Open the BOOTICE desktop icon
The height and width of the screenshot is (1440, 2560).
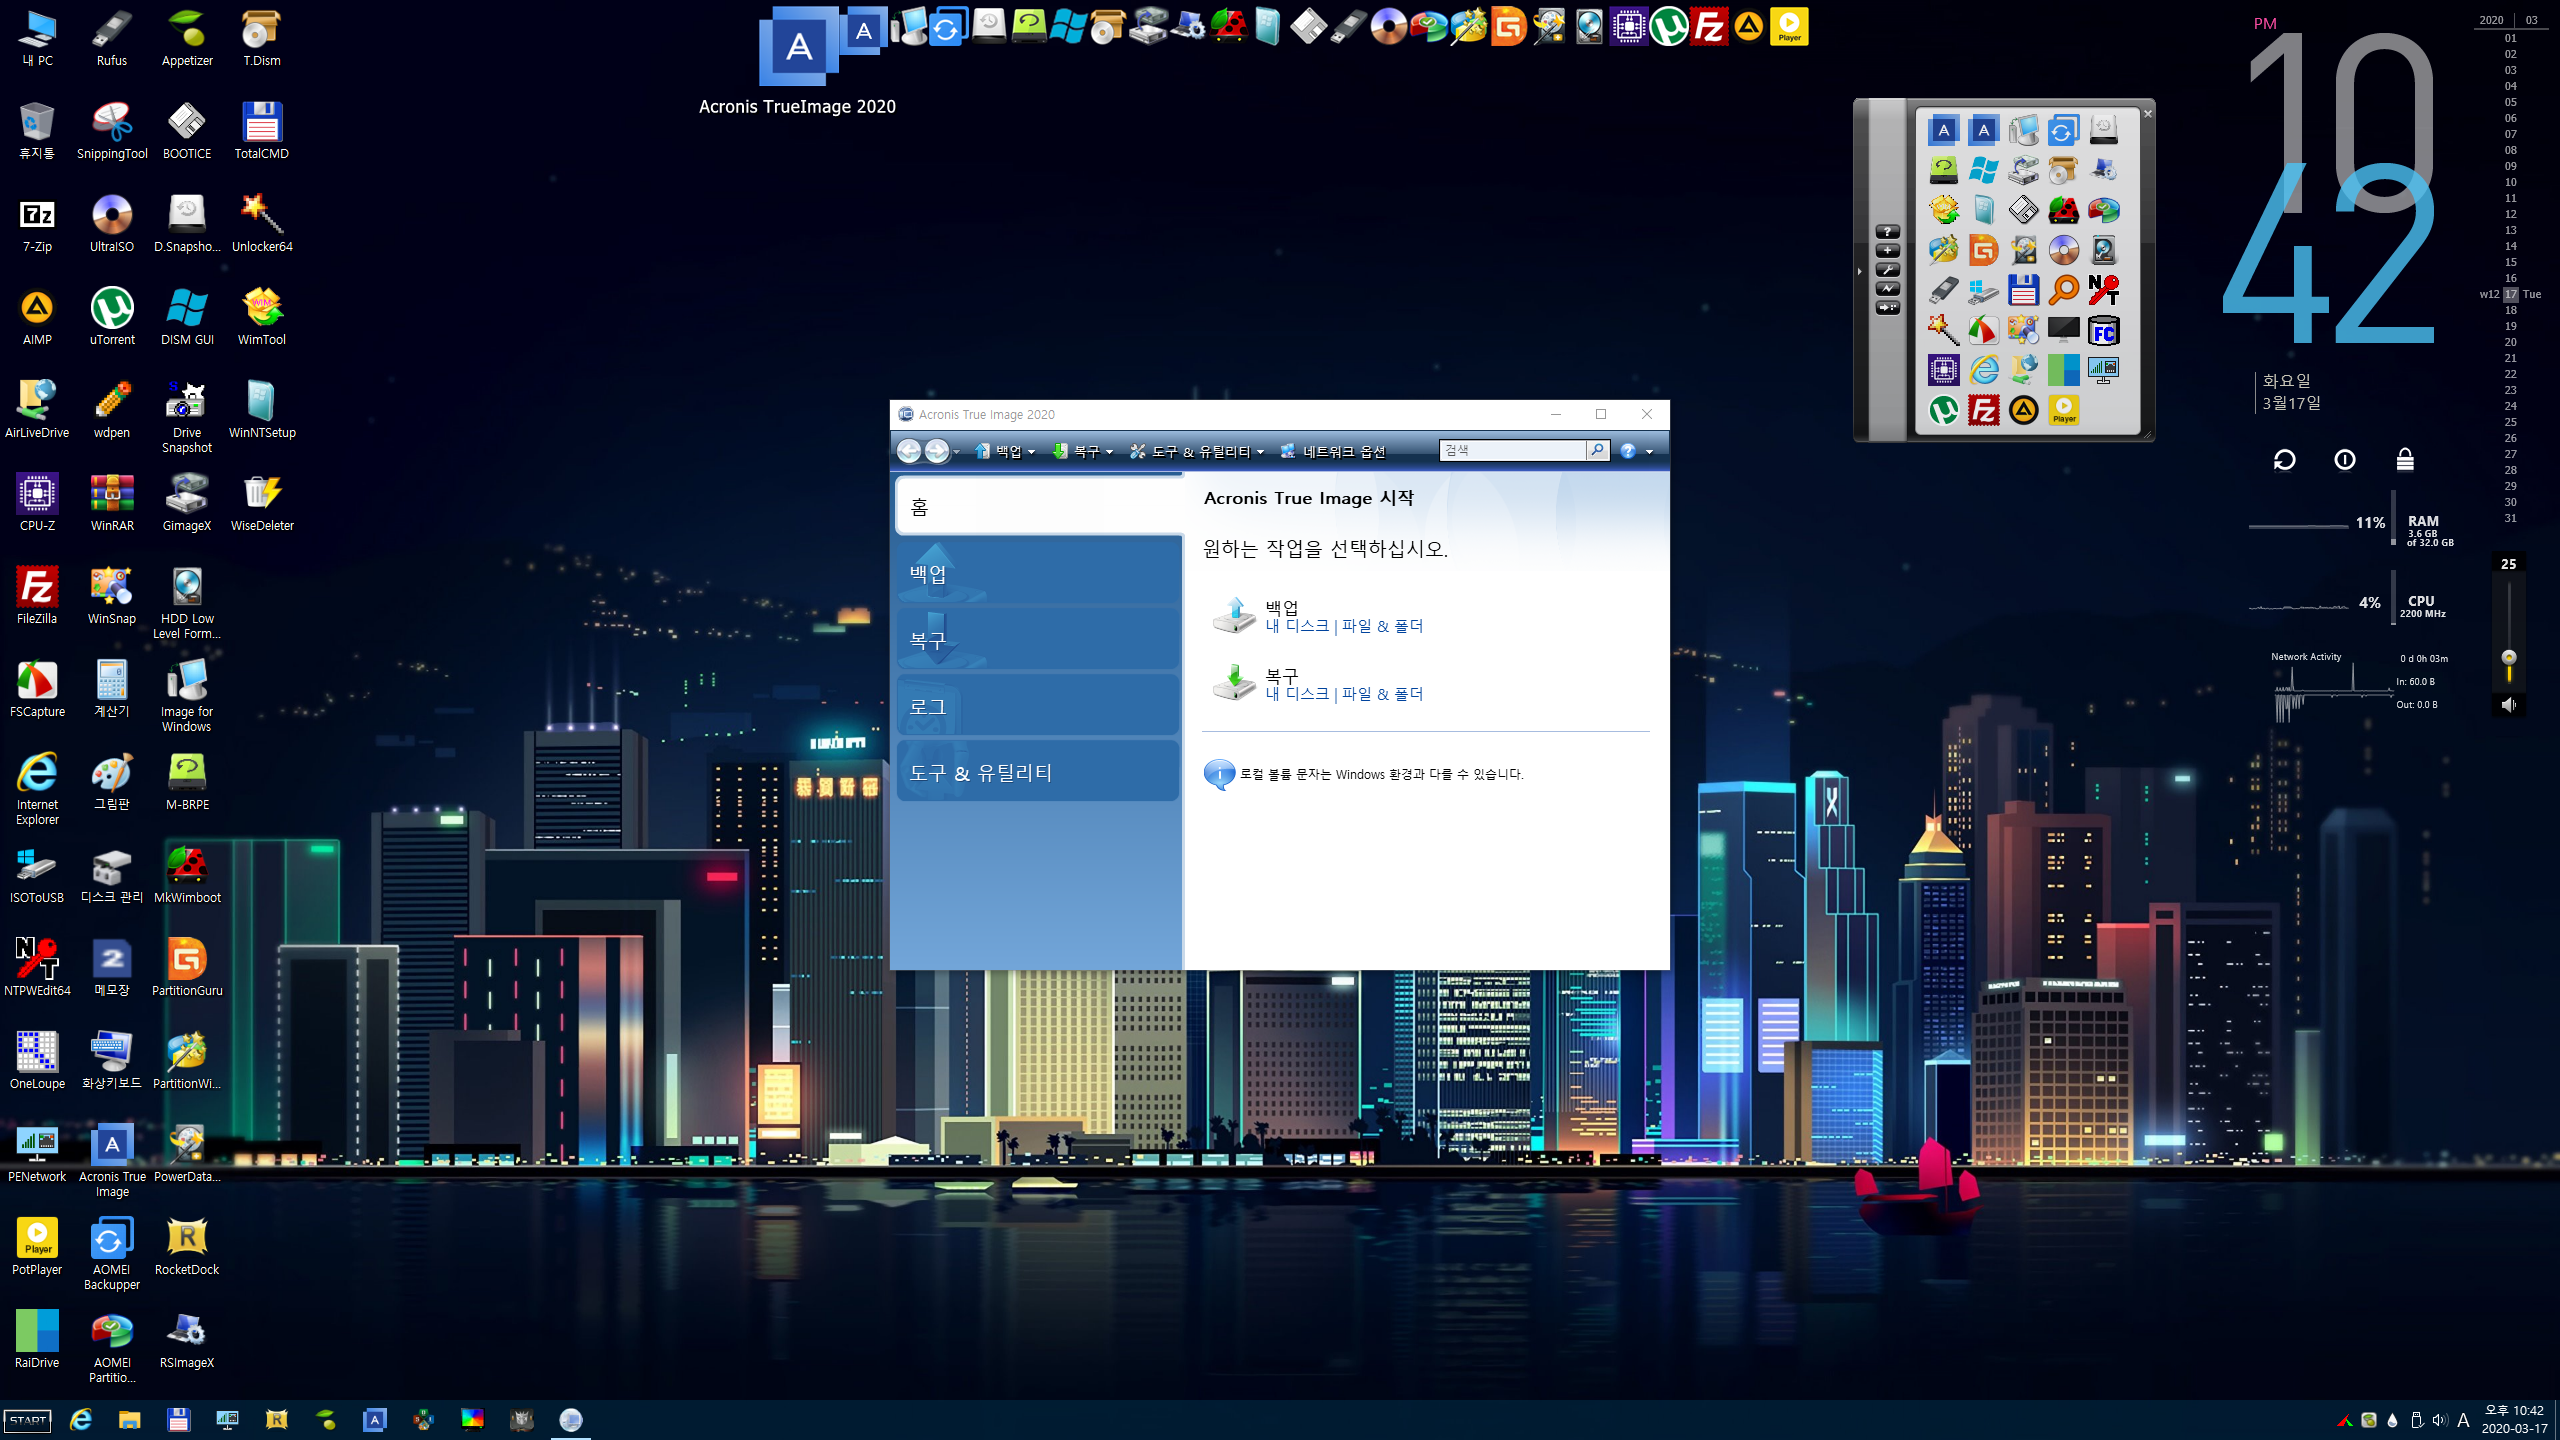click(x=187, y=131)
